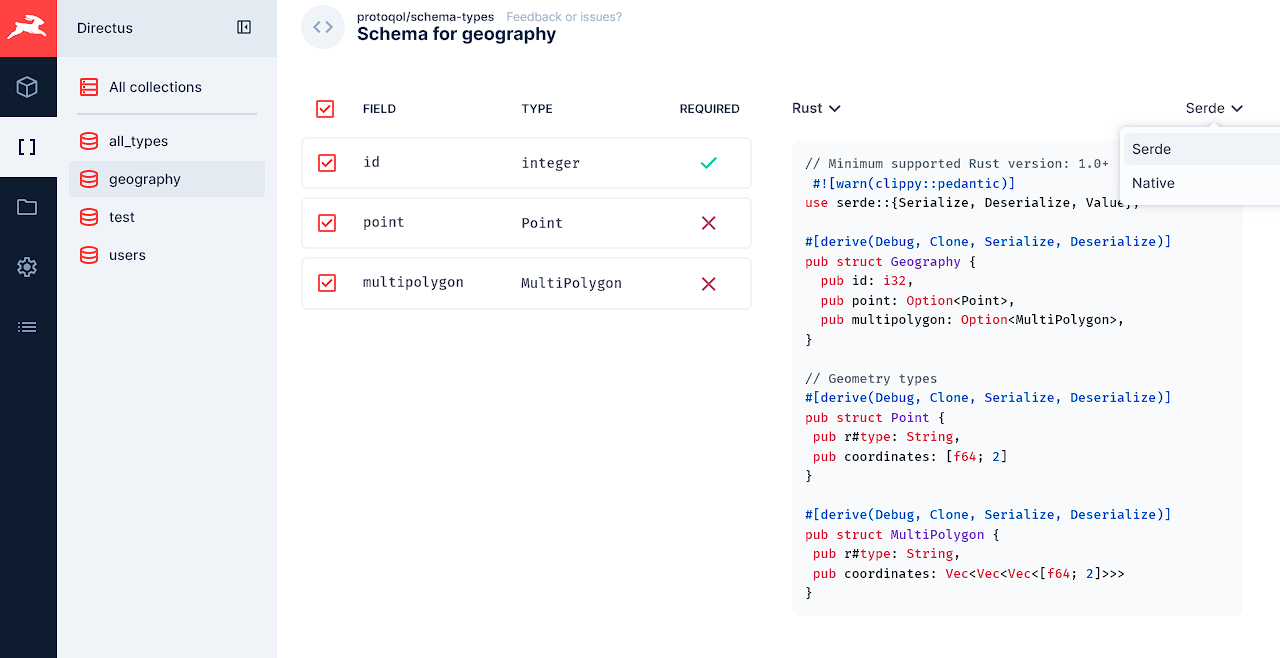1280x658 pixels.
Task: Uncheck the multipolygon field checkbox
Action: pyautogui.click(x=327, y=284)
